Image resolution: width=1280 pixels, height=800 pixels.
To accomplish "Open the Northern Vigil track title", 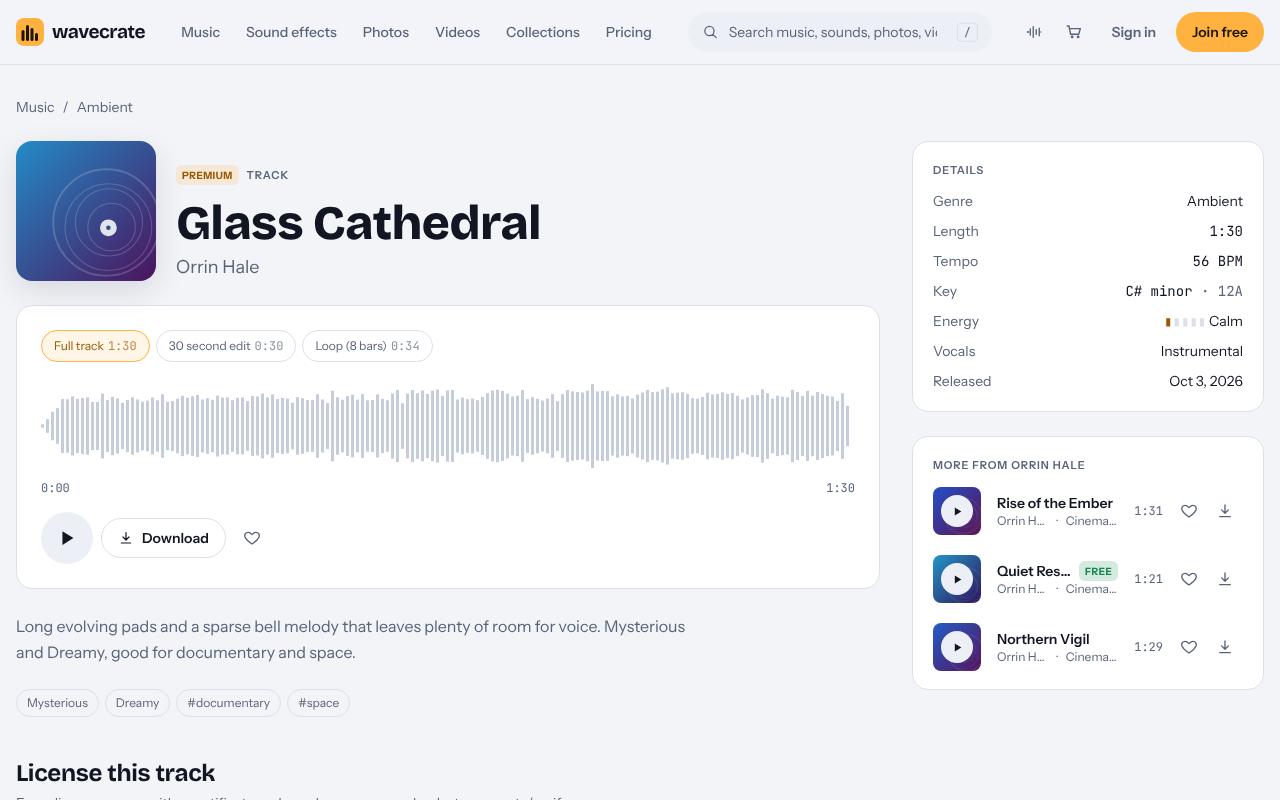I will [1043, 639].
